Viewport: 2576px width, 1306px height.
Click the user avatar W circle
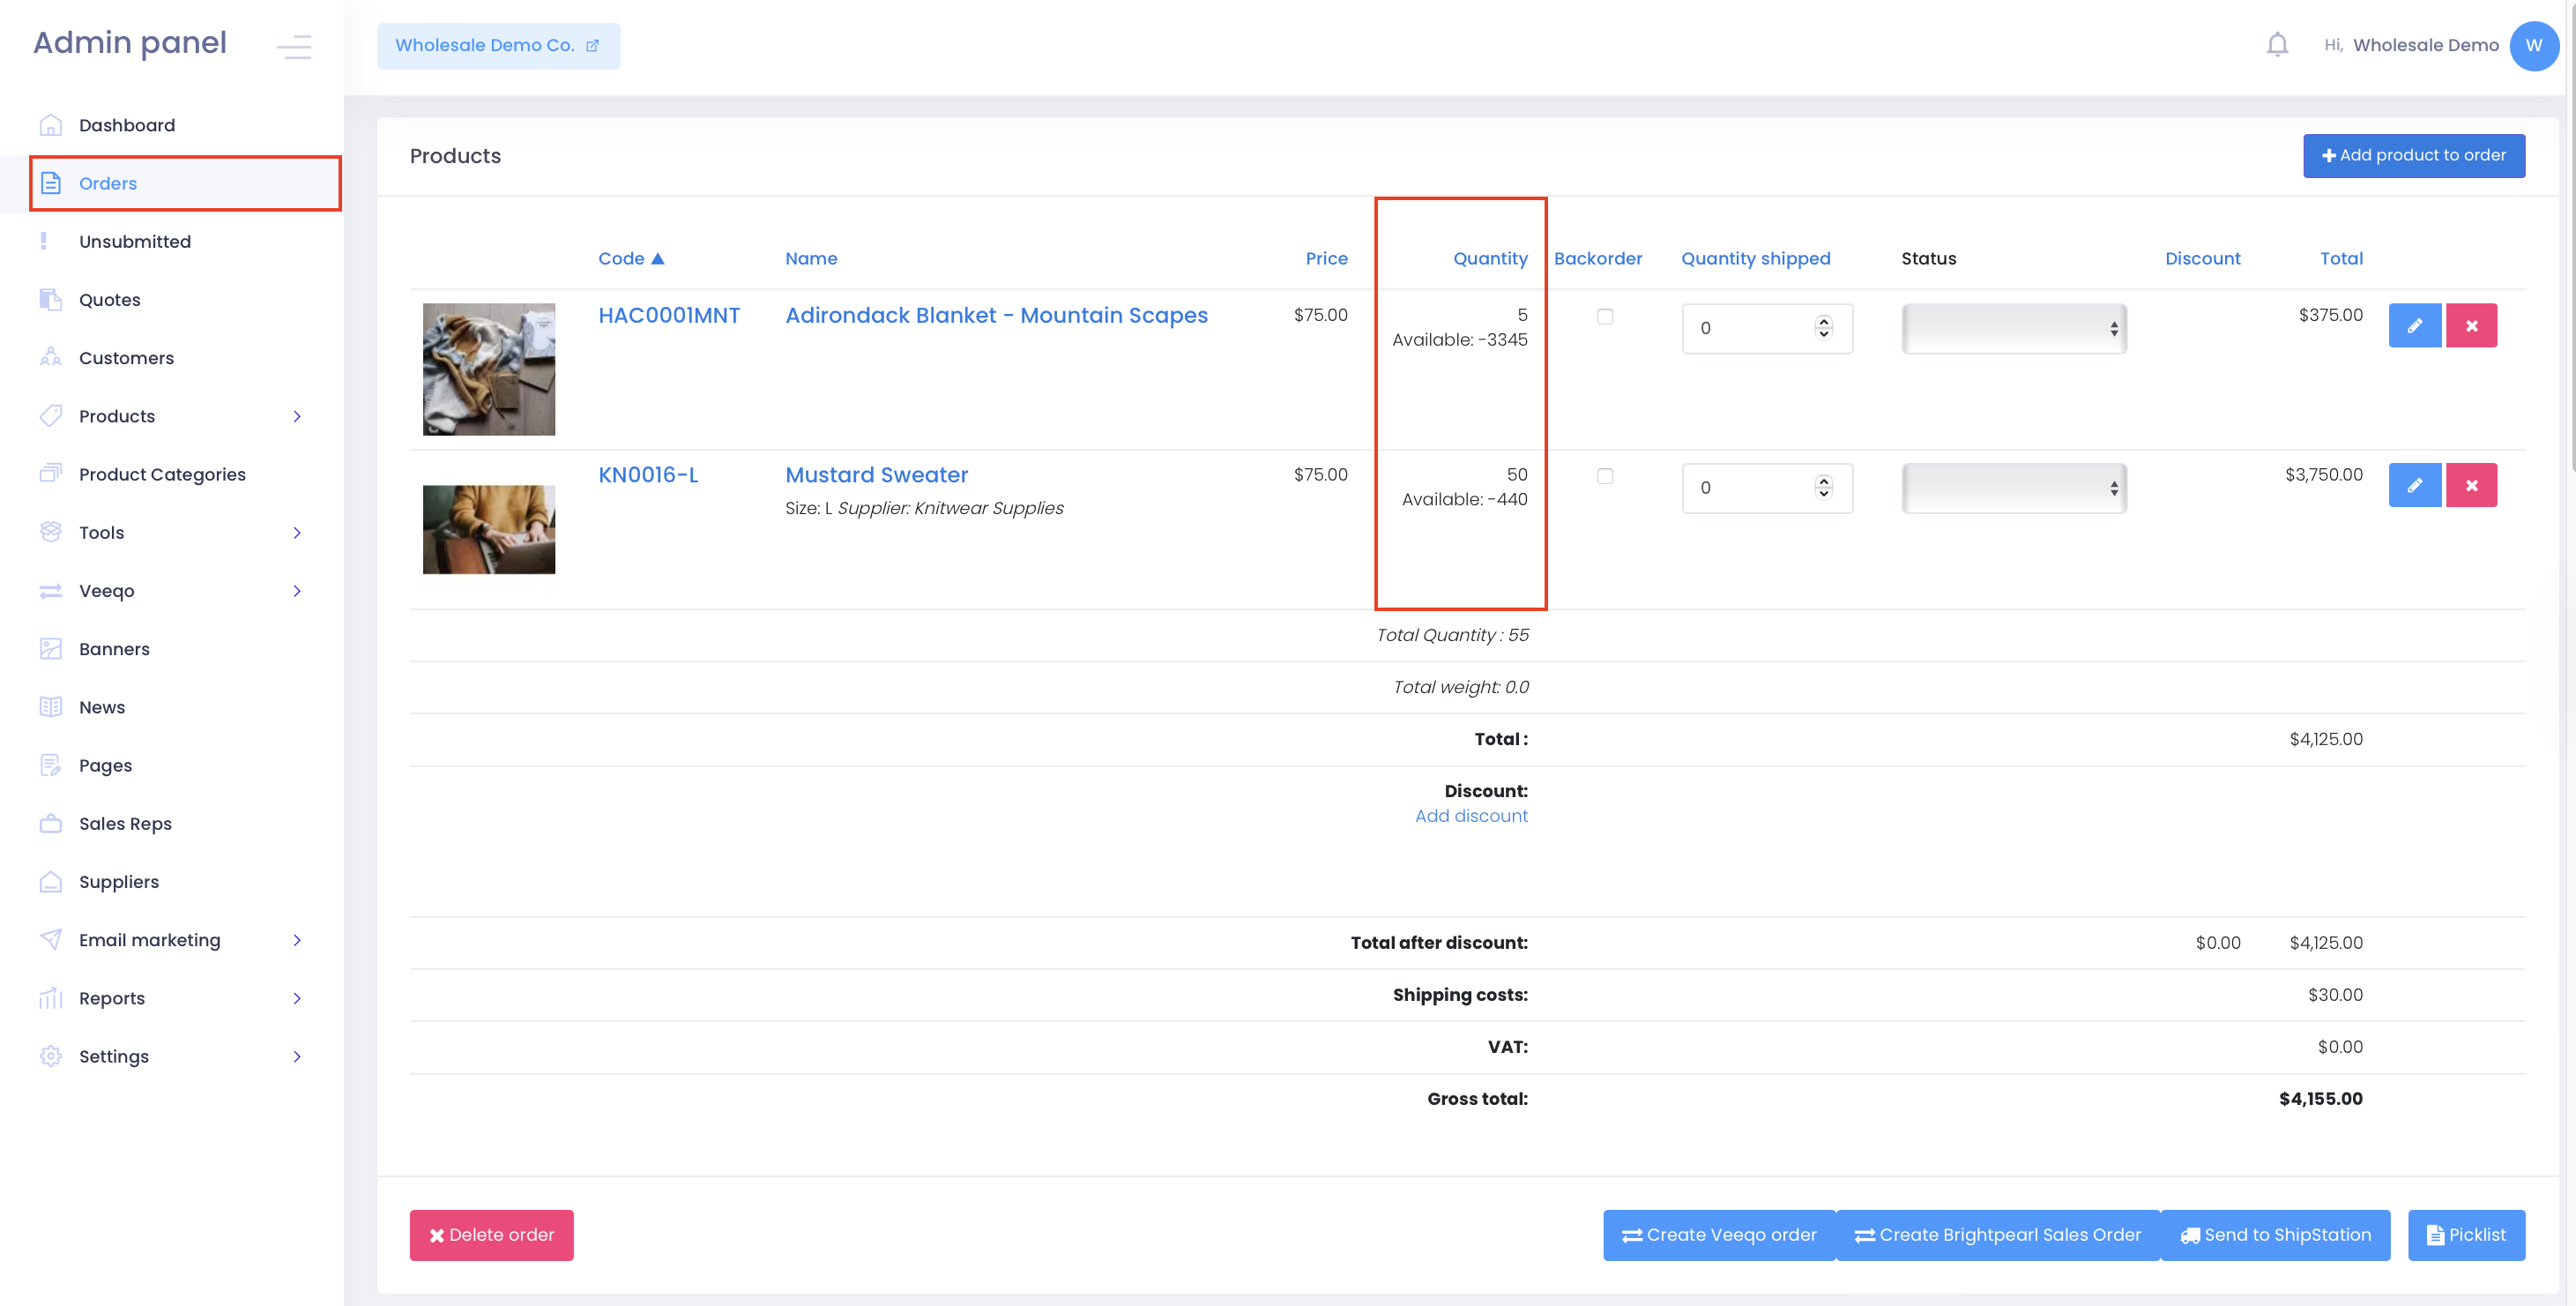pyautogui.click(x=2533, y=46)
